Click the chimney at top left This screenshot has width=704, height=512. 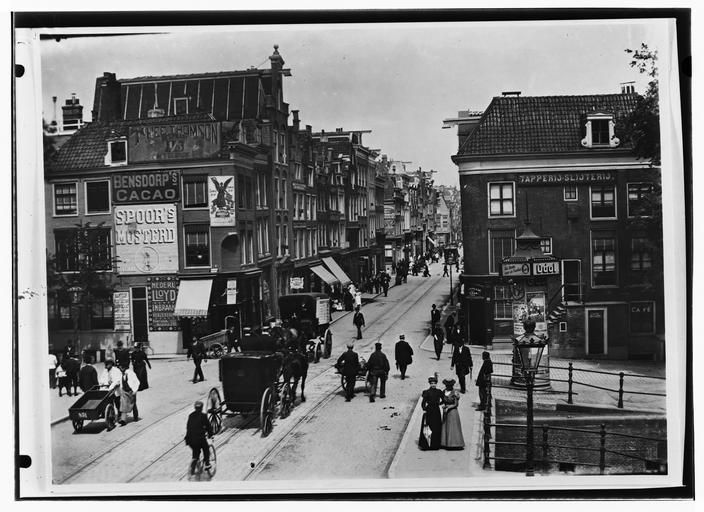[x=72, y=113]
